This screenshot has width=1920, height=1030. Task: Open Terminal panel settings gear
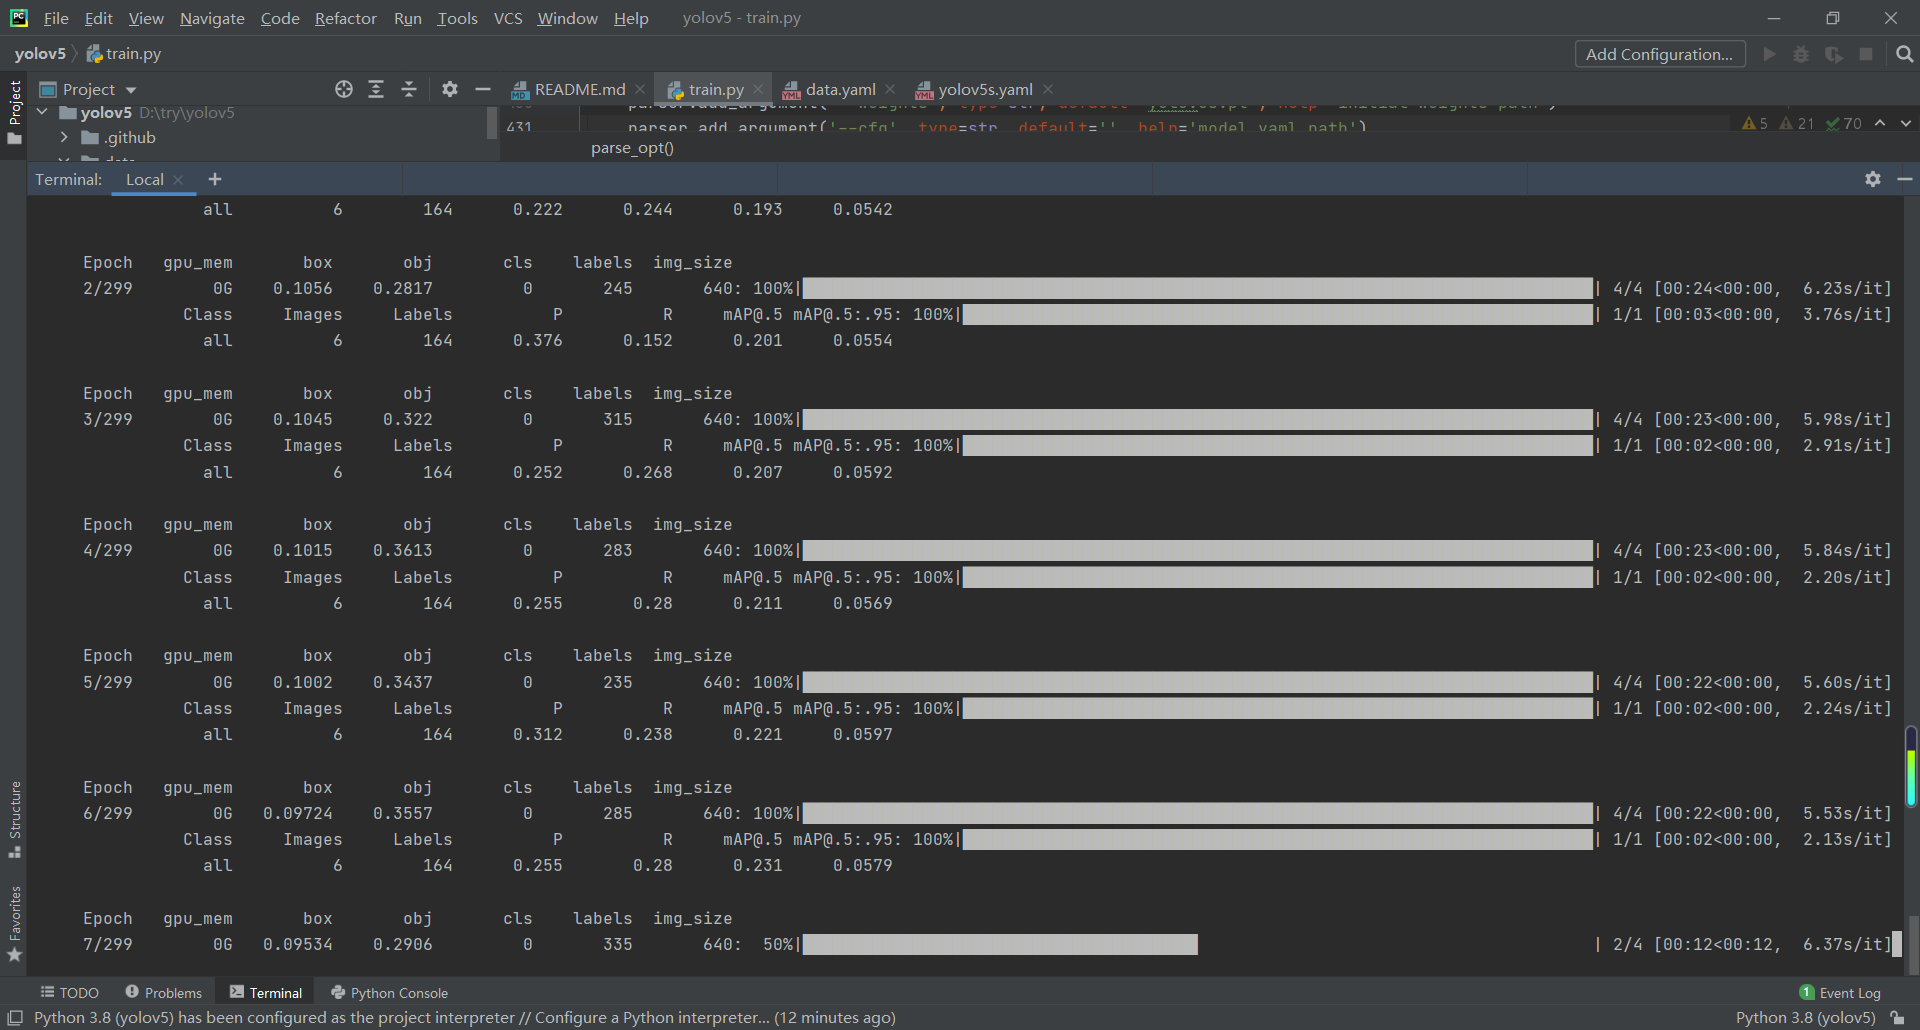(1873, 179)
